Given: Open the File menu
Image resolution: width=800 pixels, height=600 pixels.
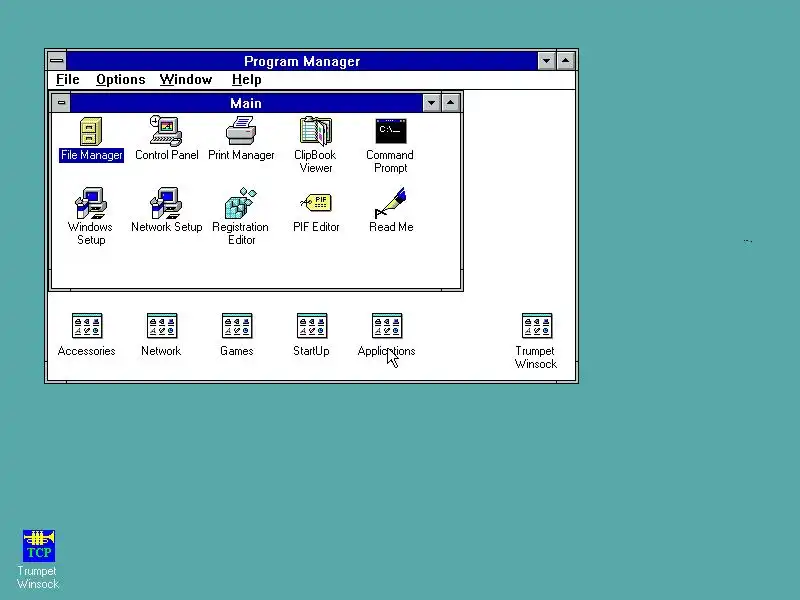Looking at the screenshot, I should click(x=67, y=80).
